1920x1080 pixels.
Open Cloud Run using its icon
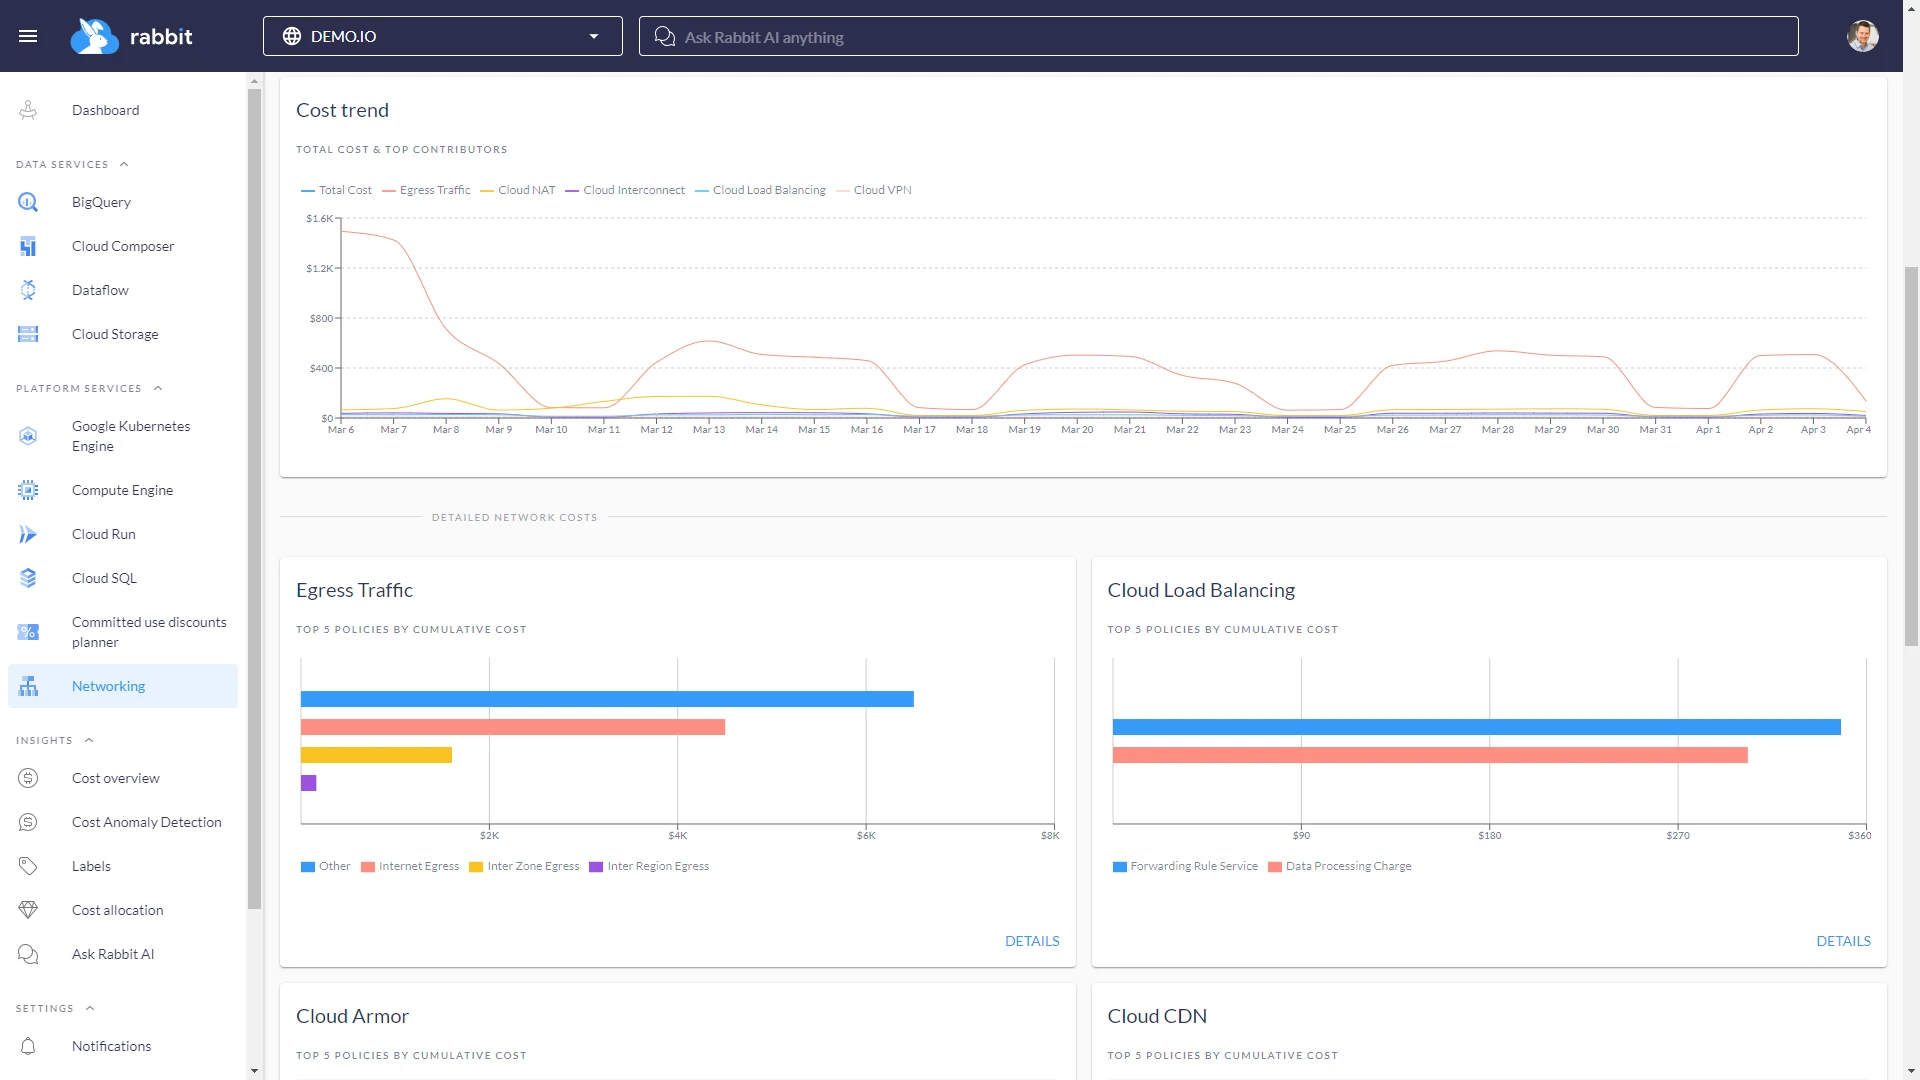click(x=28, y=534)
